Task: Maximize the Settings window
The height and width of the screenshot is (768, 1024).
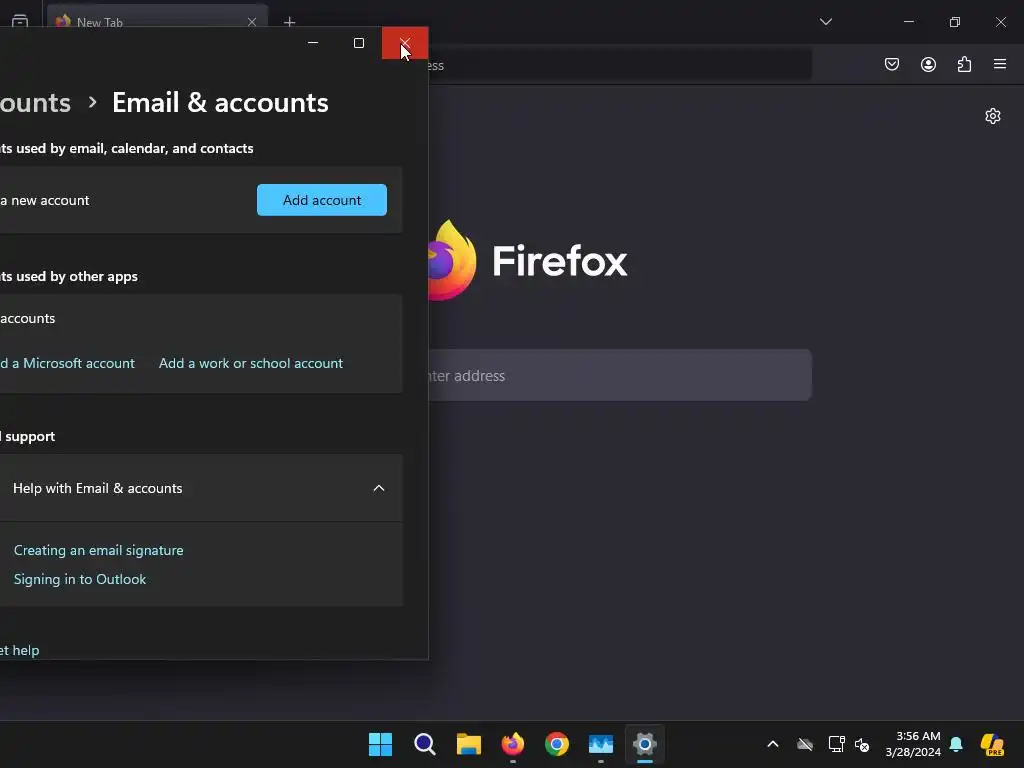Action: point(359,43)
